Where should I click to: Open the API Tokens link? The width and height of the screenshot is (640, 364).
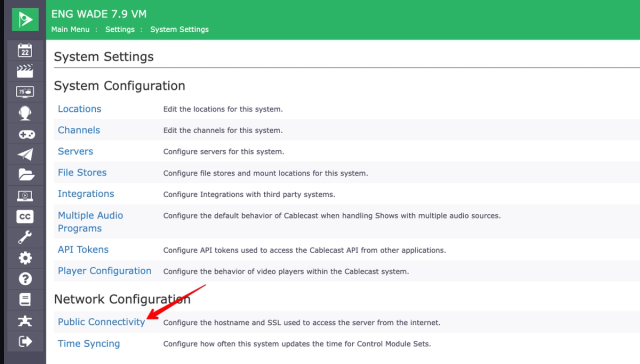coord(83,250)
